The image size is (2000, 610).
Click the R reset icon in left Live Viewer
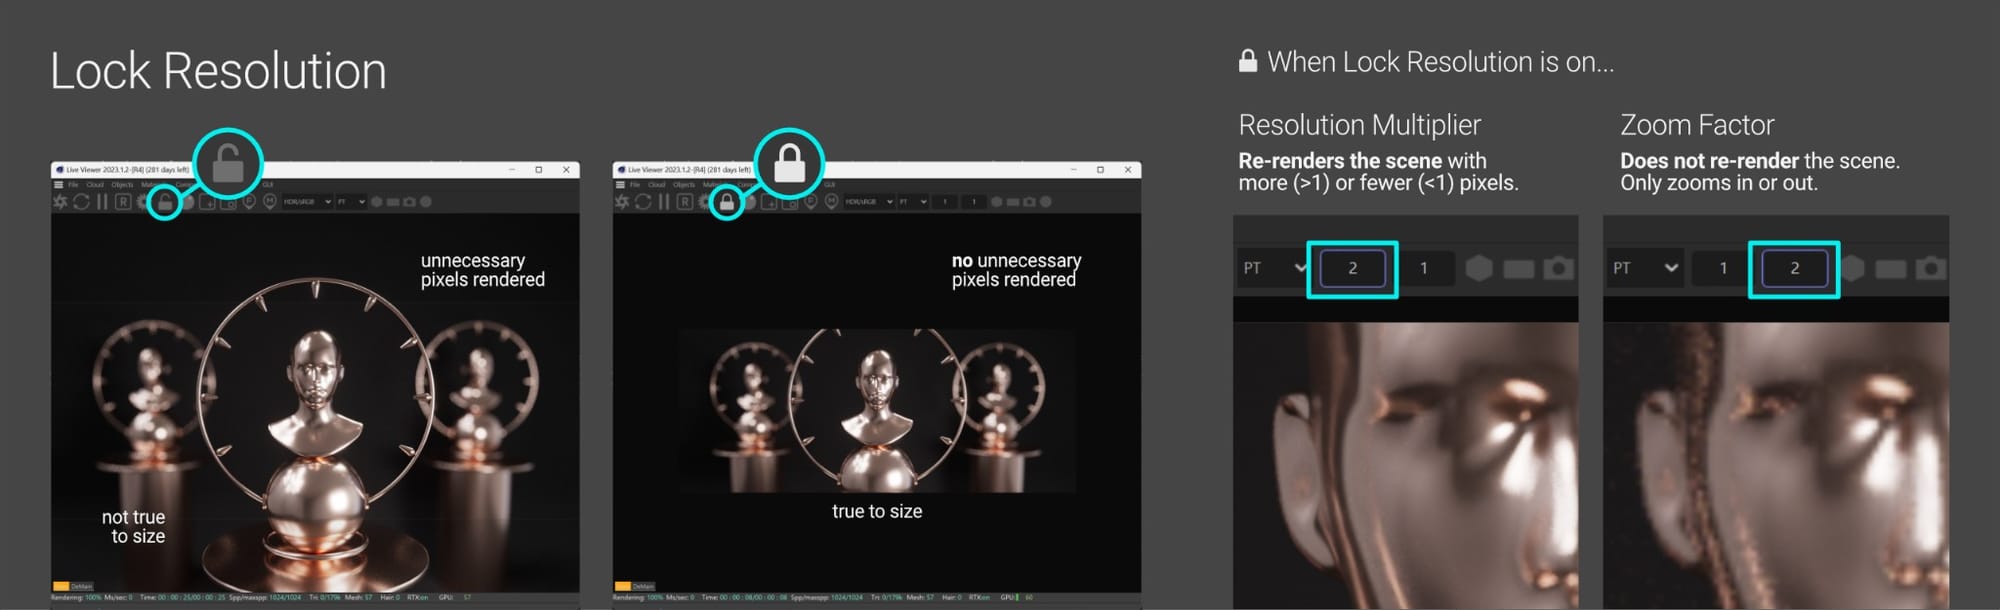point(123,202)
